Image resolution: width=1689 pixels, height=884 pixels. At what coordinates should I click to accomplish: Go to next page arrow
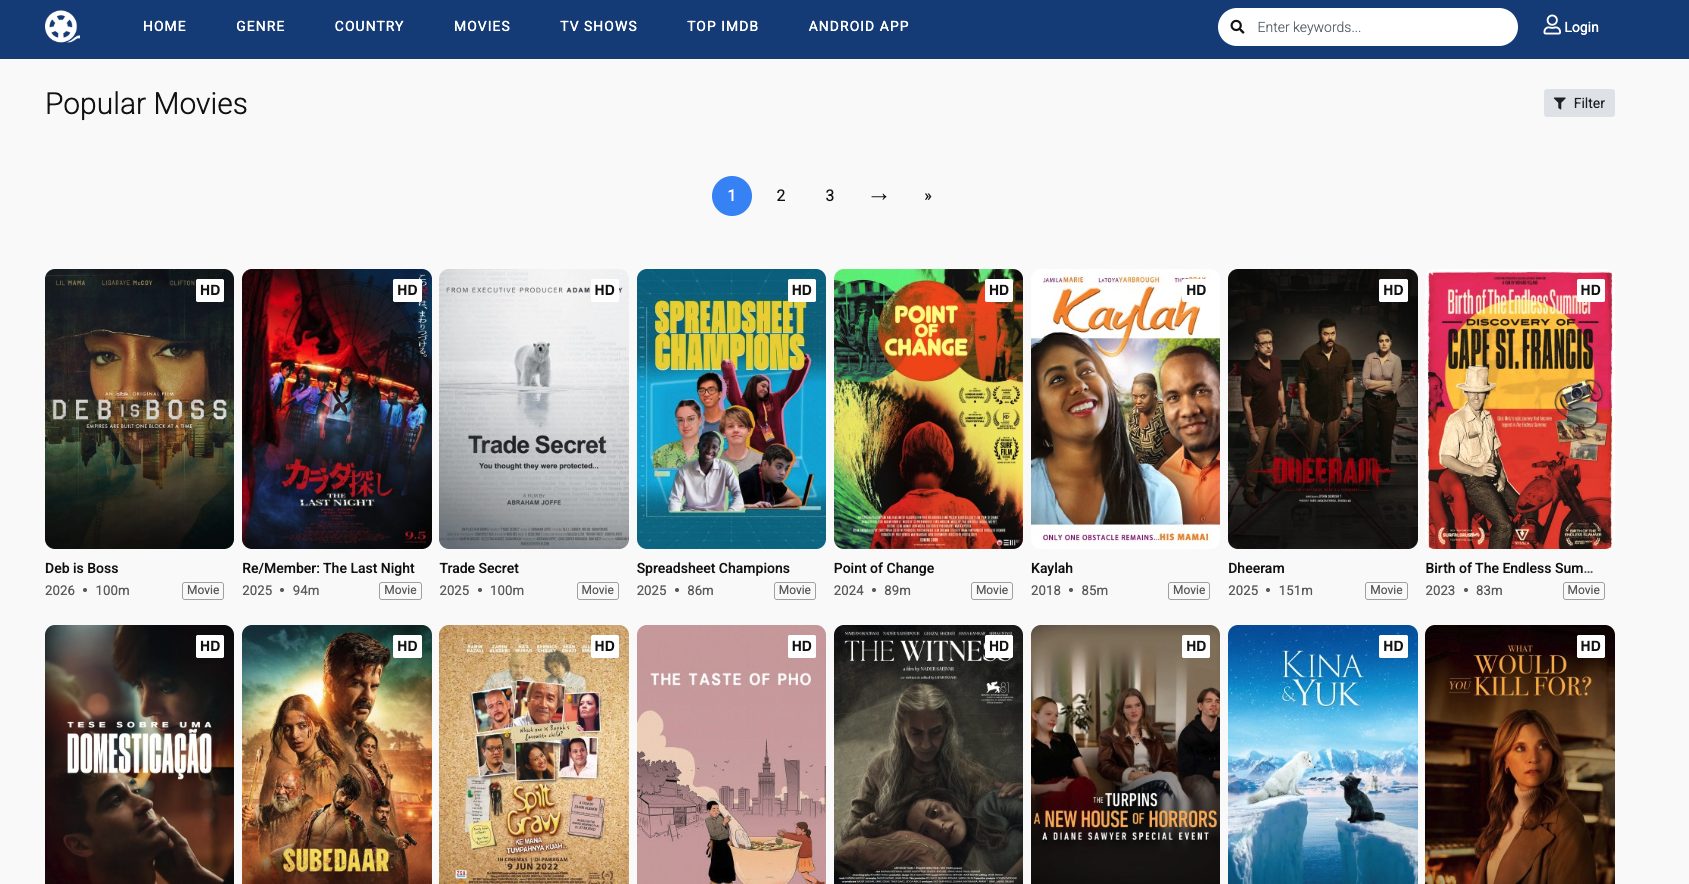click(x=879, y=196)
